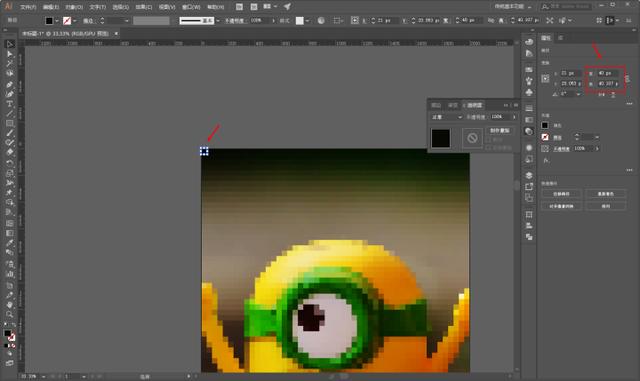
Task: Toggle constrain width and height proportions link
Action: point(627,78)
